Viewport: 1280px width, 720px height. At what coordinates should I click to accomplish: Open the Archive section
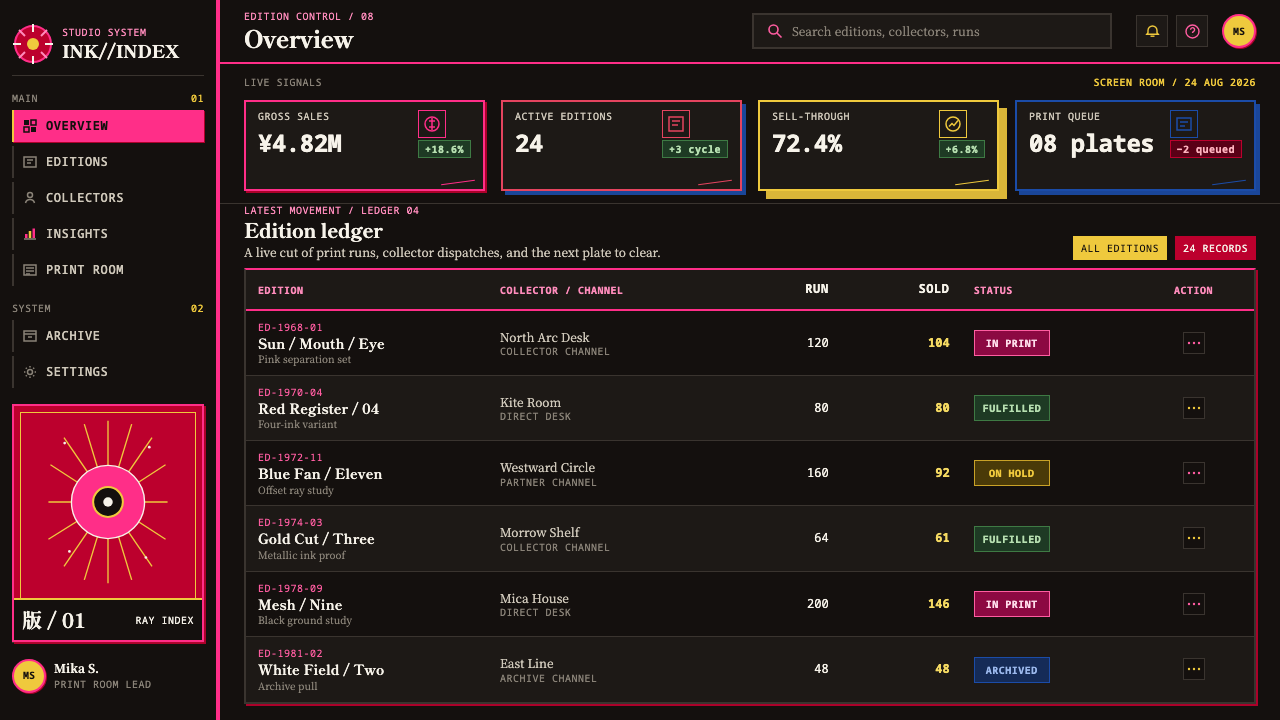pos(108,336)
